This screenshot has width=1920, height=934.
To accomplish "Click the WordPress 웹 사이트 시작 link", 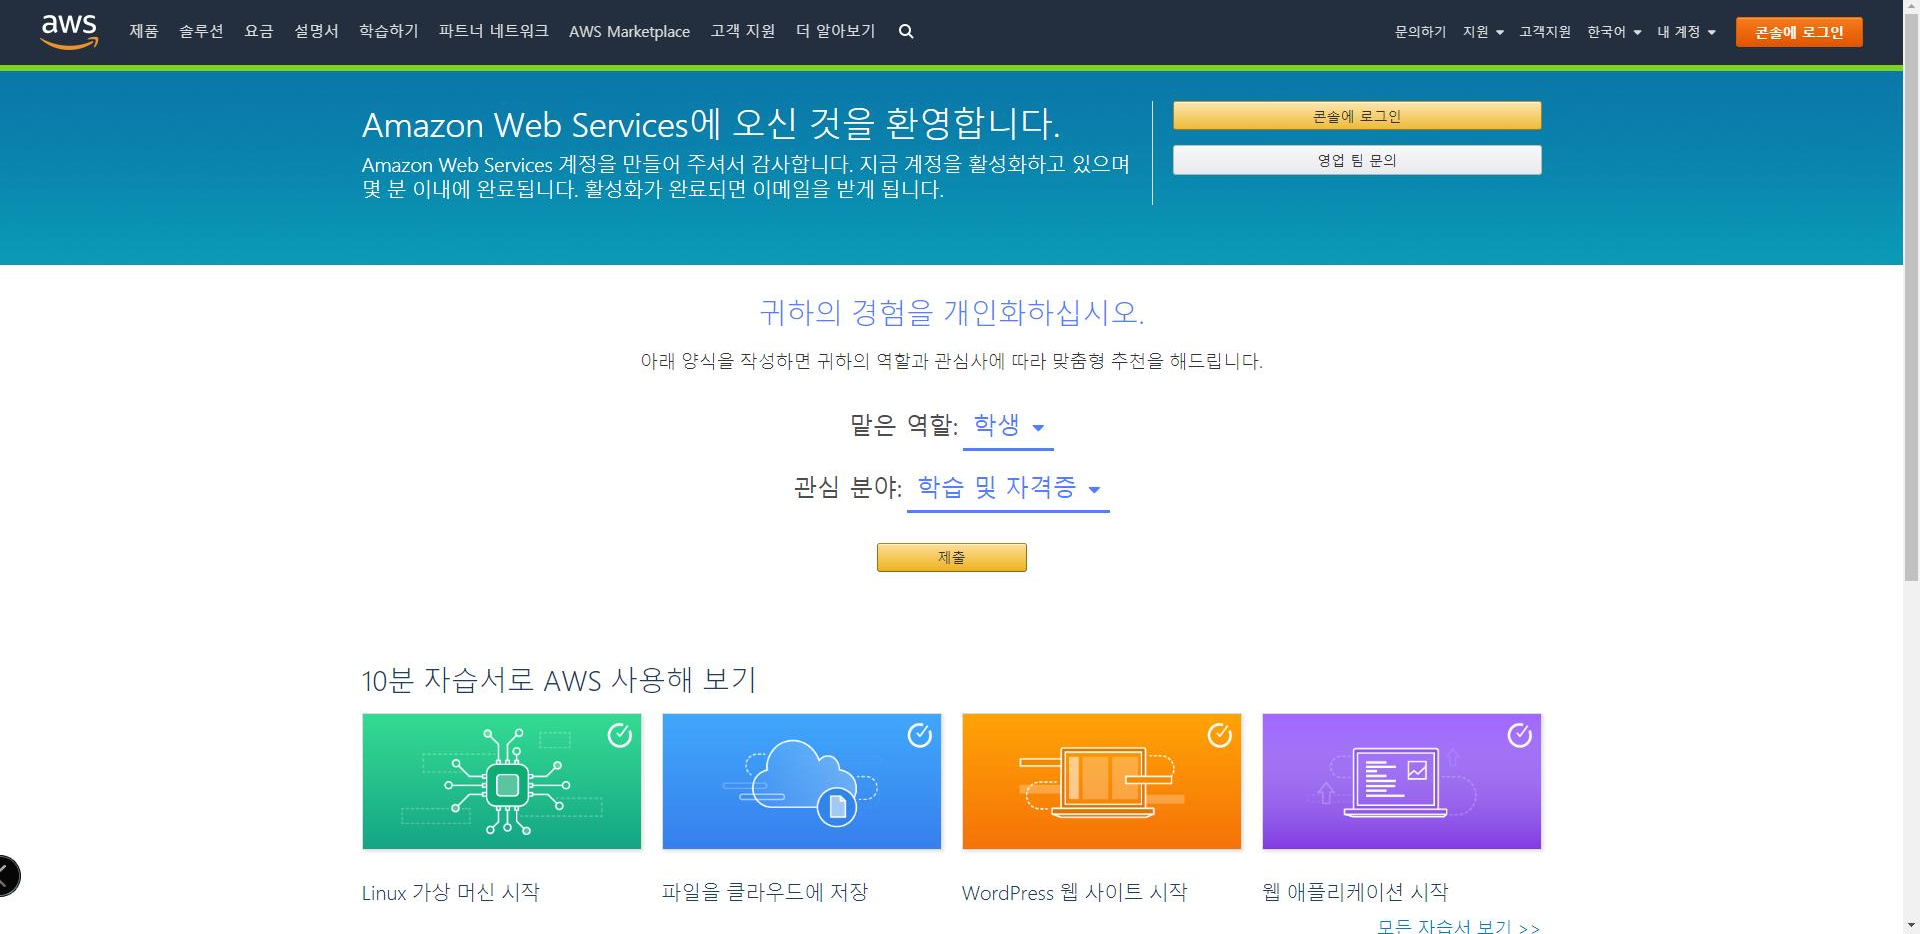I will point(1075,892).
